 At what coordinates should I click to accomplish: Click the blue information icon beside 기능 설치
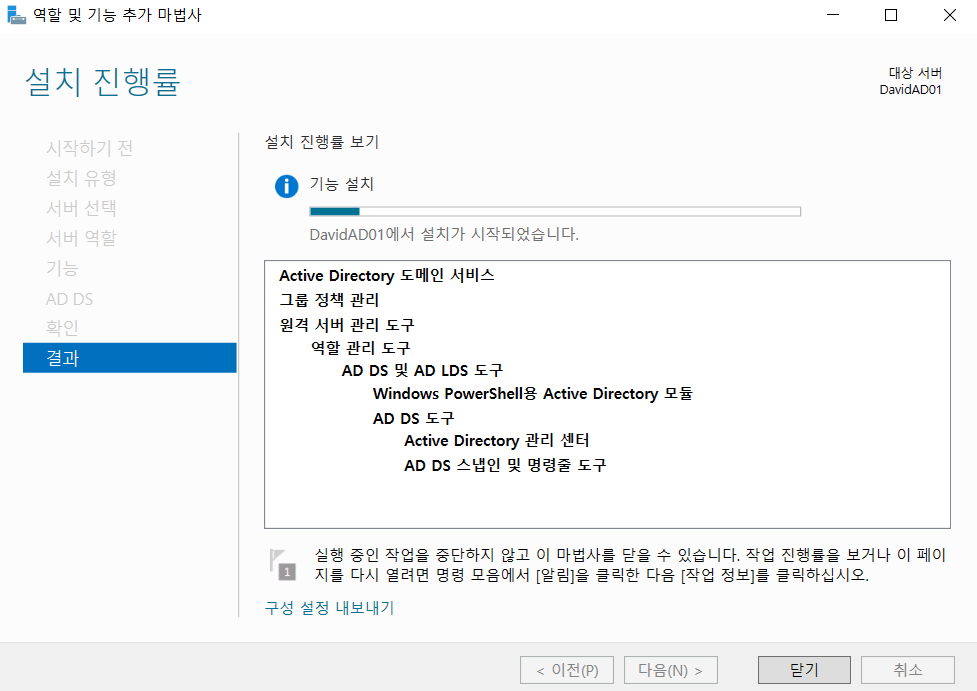(x=287, y=186)
